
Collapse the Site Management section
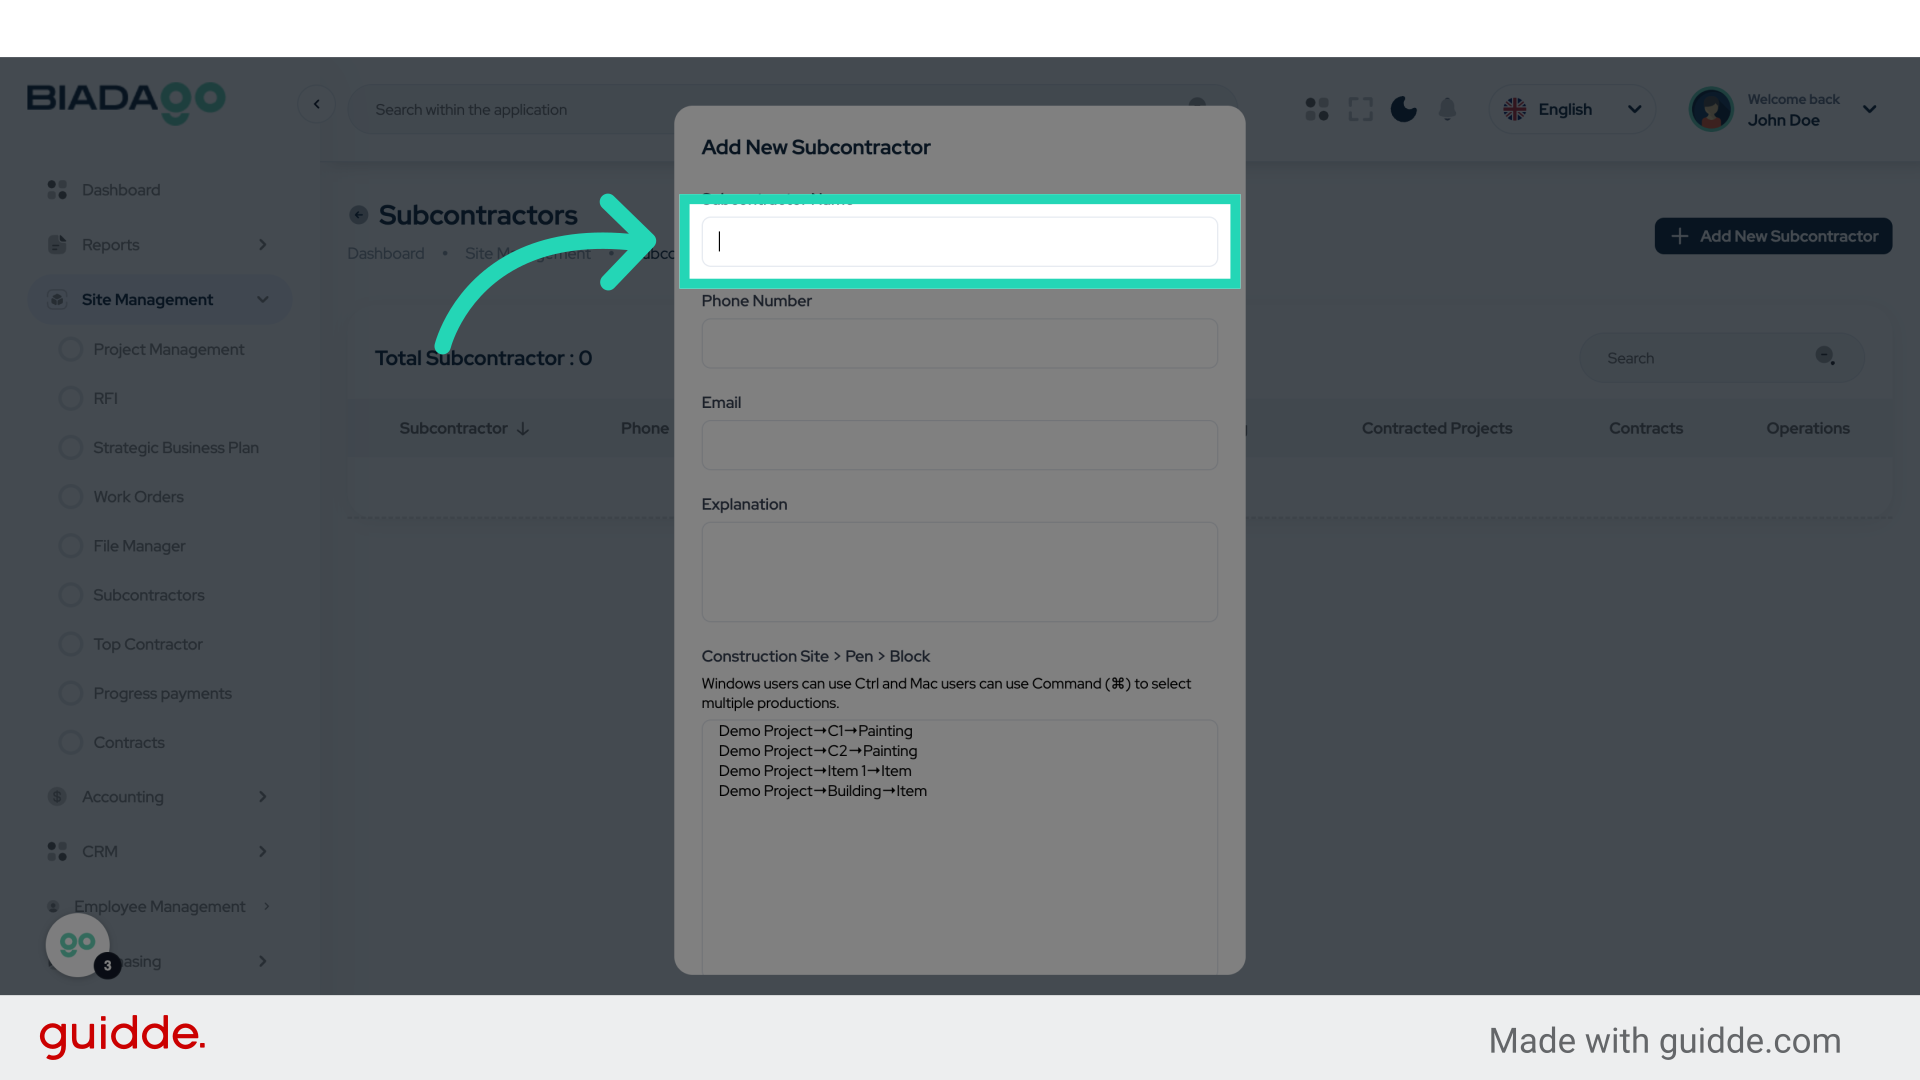(262, 299)
